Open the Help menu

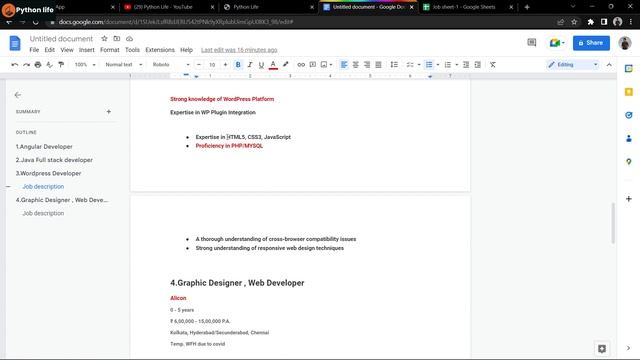187,50
